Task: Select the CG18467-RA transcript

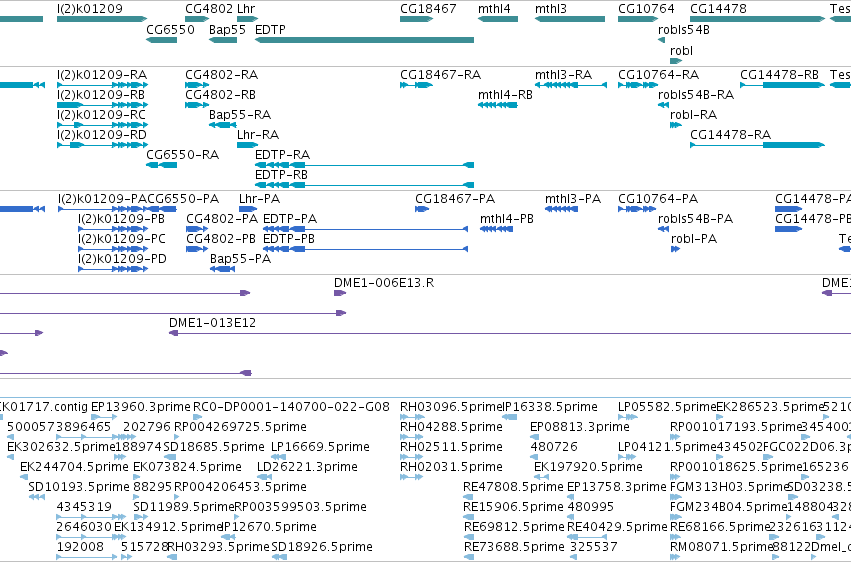Action: pyautogui.click(x=440, y=74)
